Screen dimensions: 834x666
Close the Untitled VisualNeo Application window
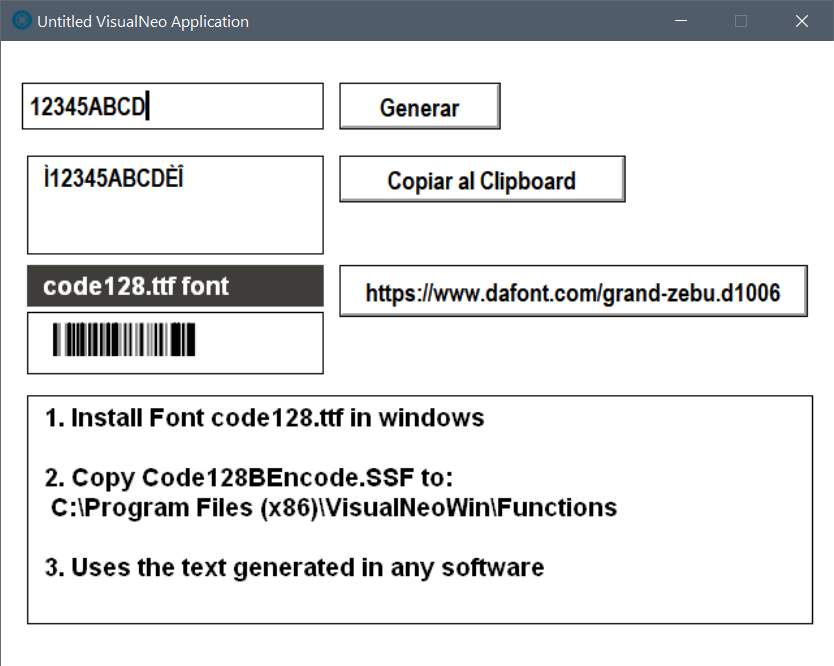[802, 21]
